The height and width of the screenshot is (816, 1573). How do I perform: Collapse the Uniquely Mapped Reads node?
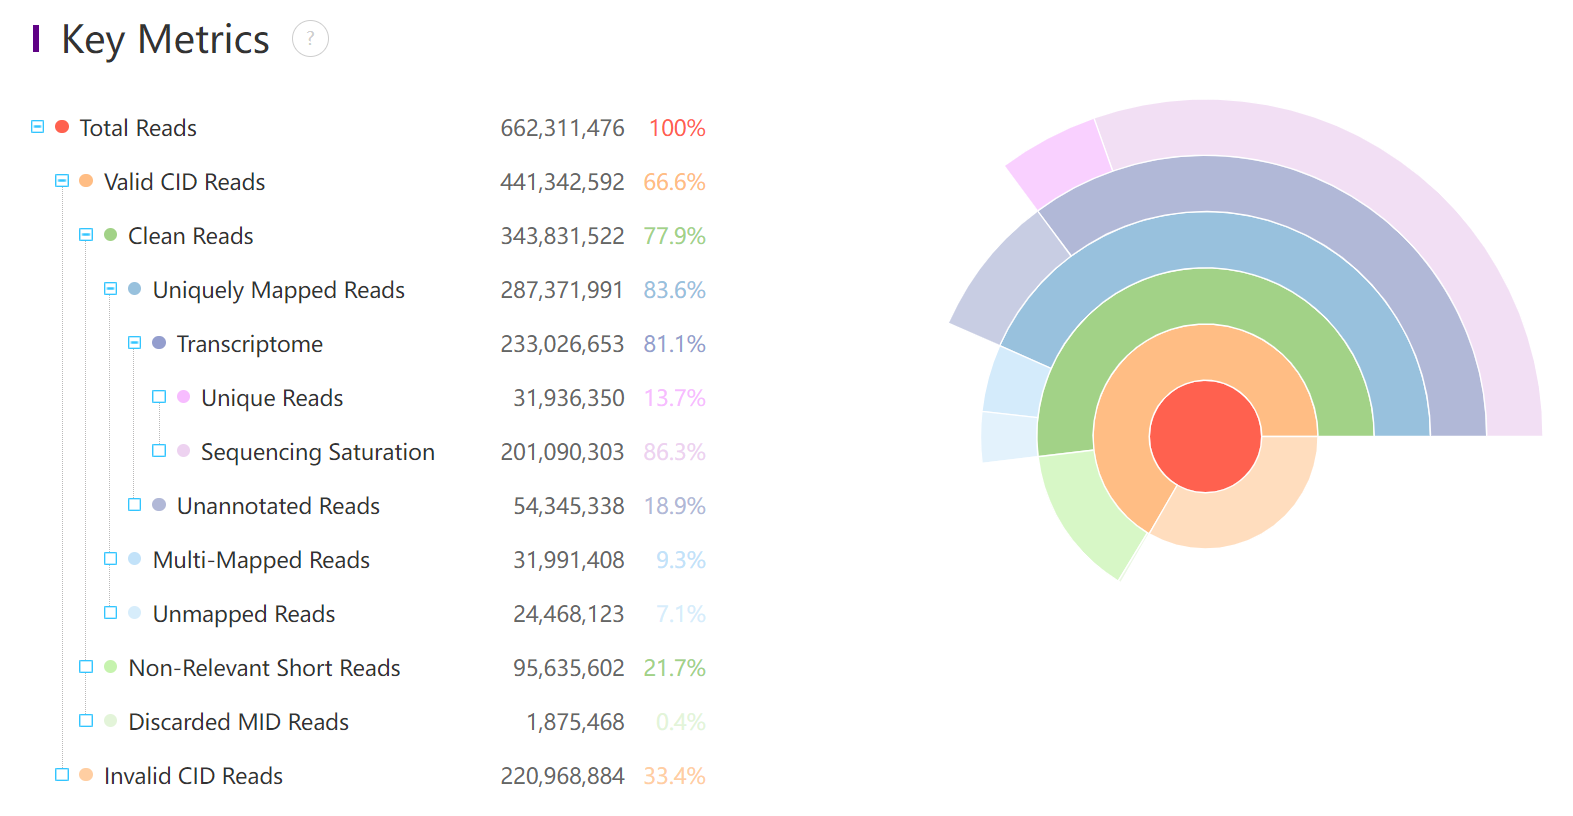point(111,289)
